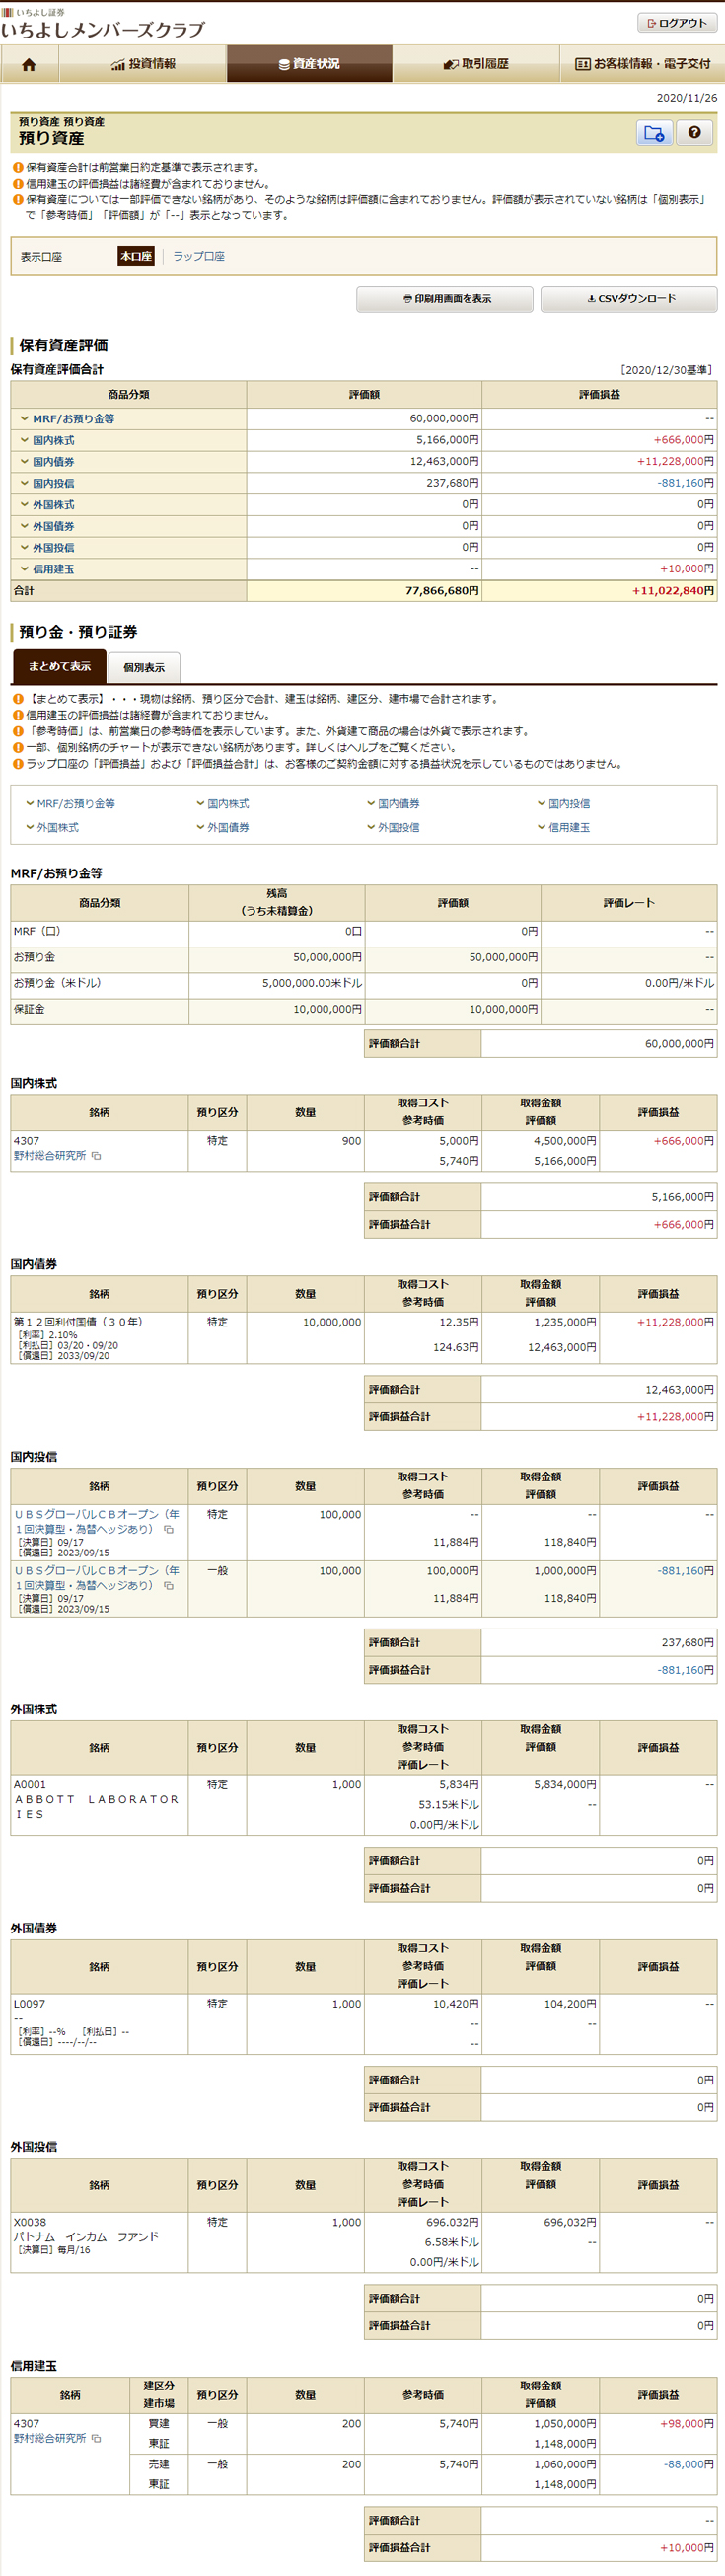This screenshot has height=2576, width=725.
Task: Expand the 国内債券 row in summary table
Action: tap(53, 462)
